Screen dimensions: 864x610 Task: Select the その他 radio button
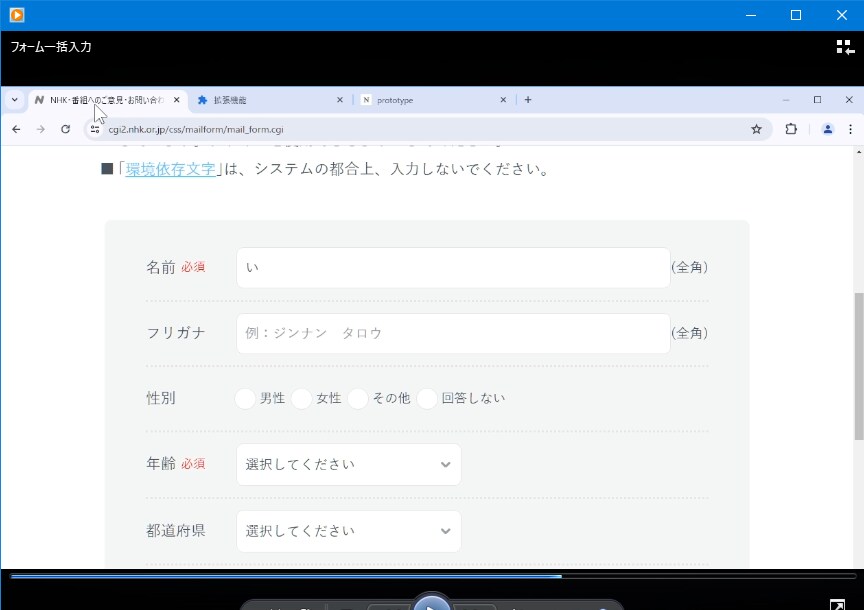[x=358, y=398]
